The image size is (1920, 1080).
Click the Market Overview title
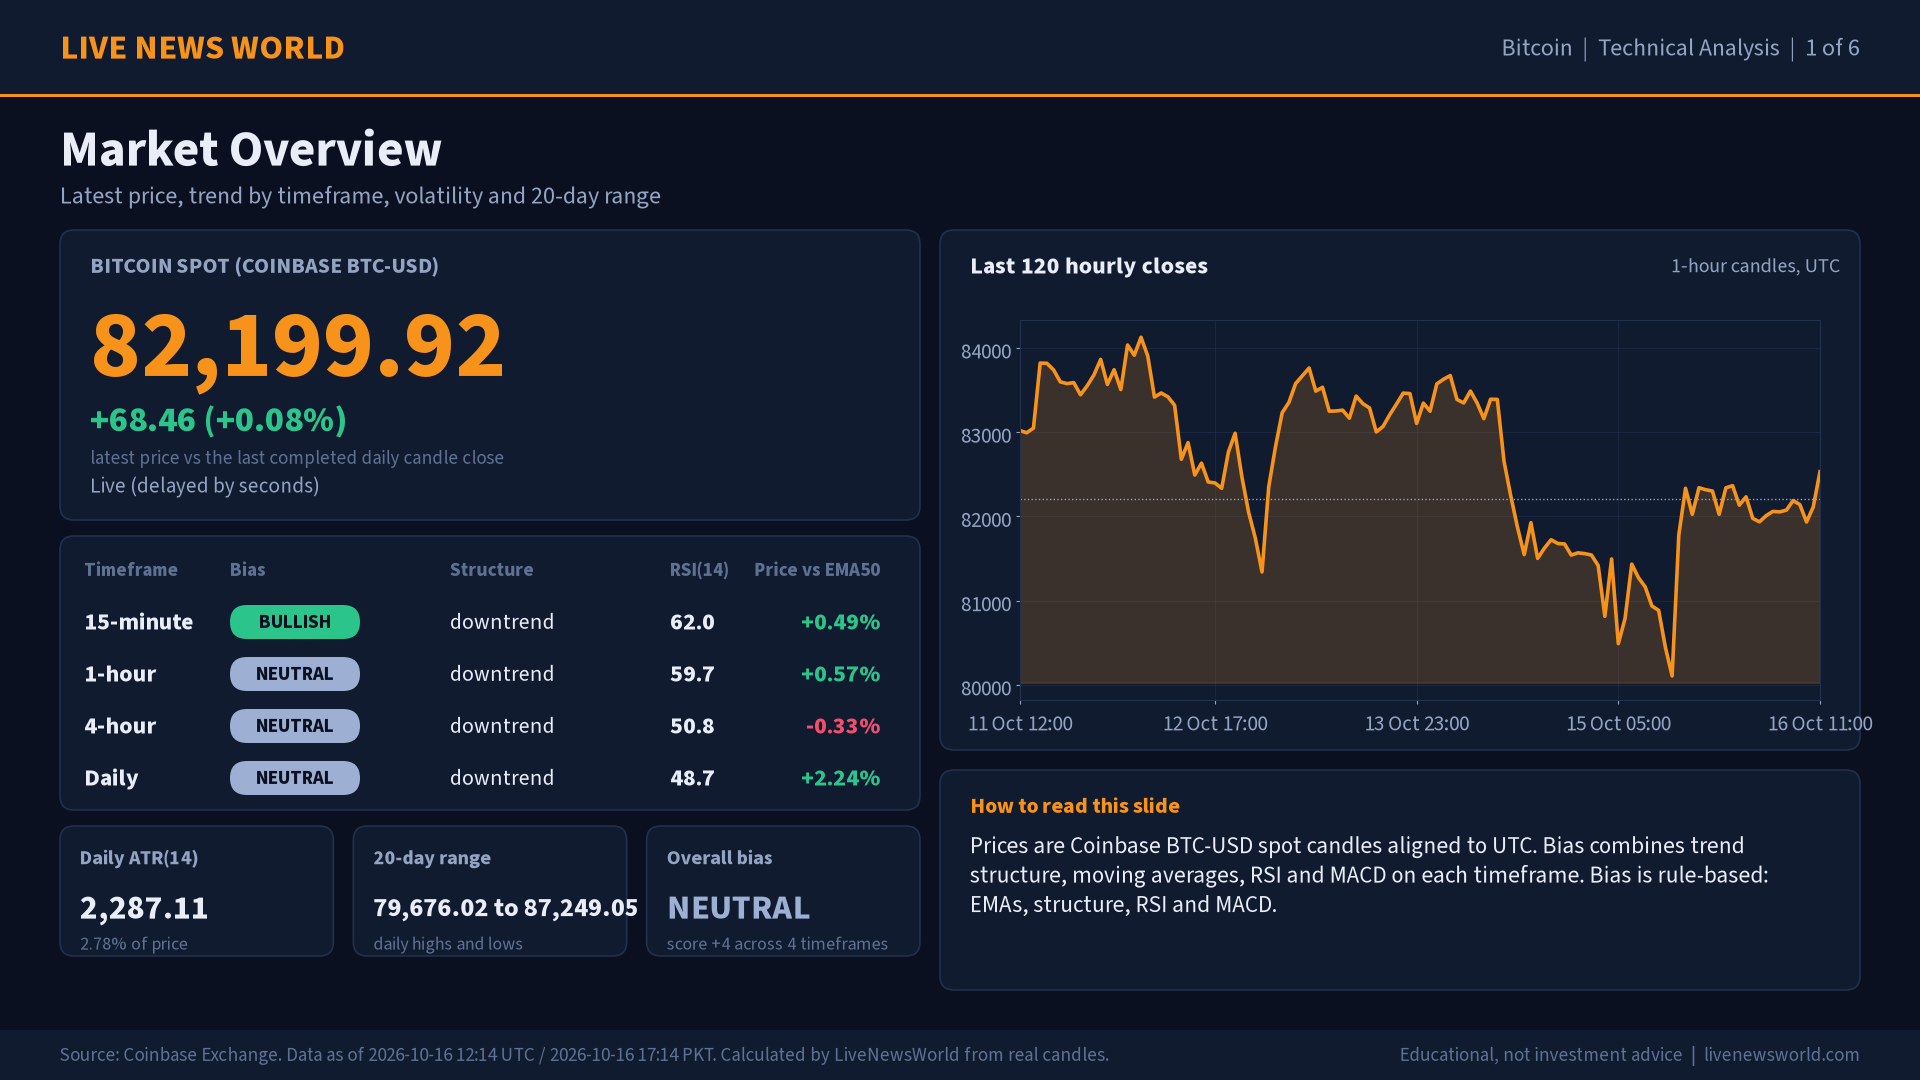tap(251, 149)
